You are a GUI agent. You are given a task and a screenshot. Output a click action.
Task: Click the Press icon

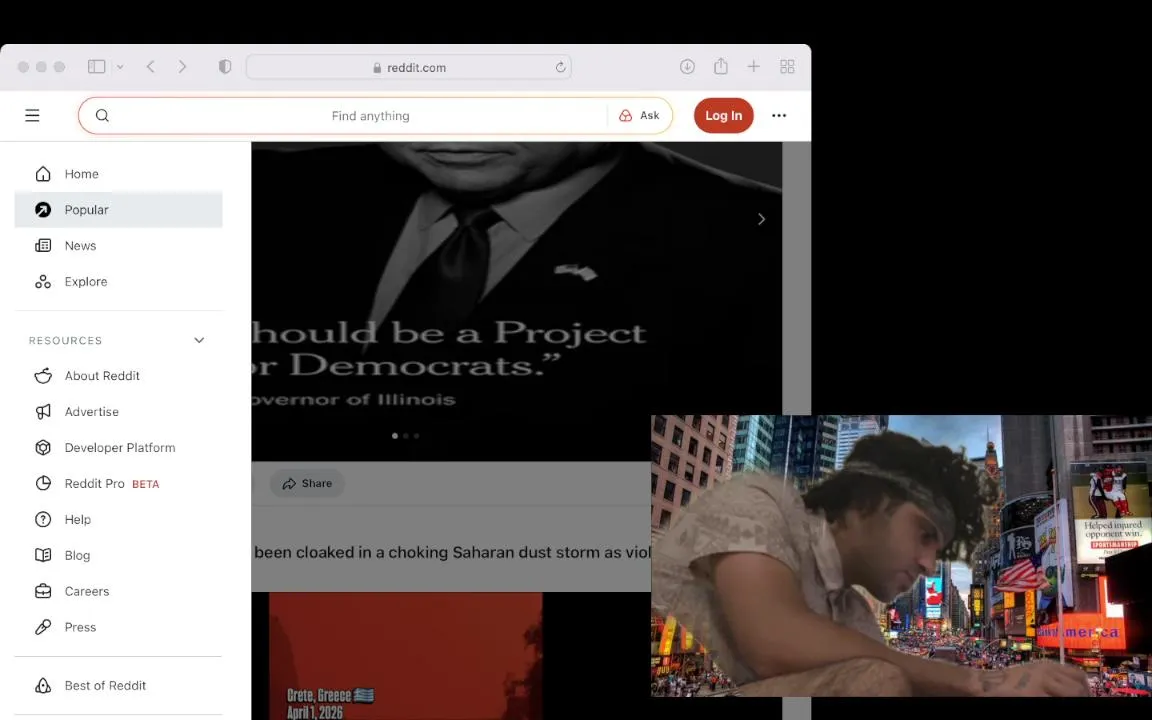pyautogui.click(x=43, y=628)
